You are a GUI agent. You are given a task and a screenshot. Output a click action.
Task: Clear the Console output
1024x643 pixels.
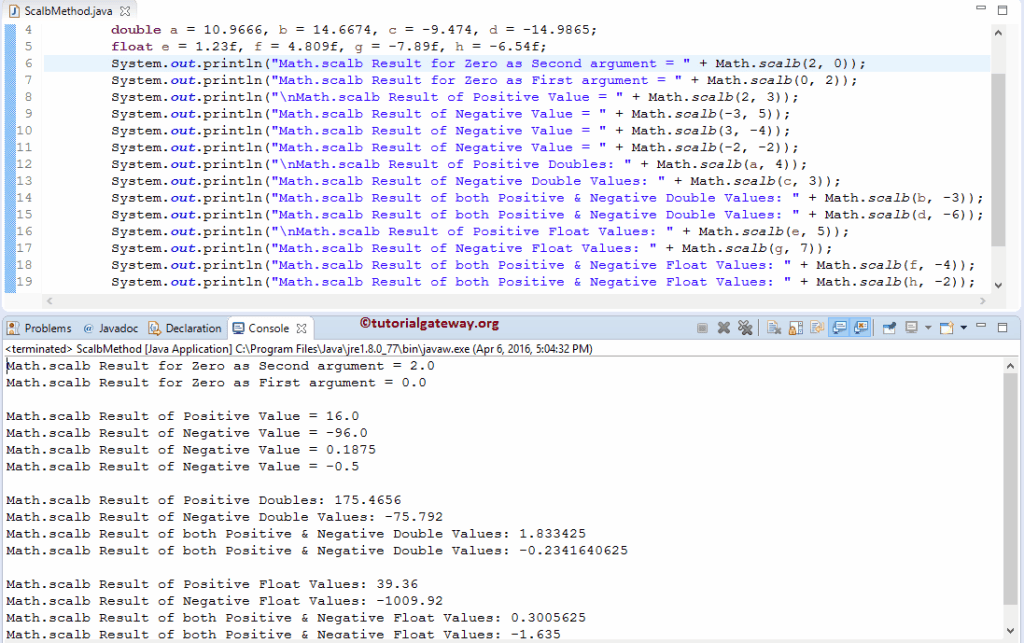(774, 328)
